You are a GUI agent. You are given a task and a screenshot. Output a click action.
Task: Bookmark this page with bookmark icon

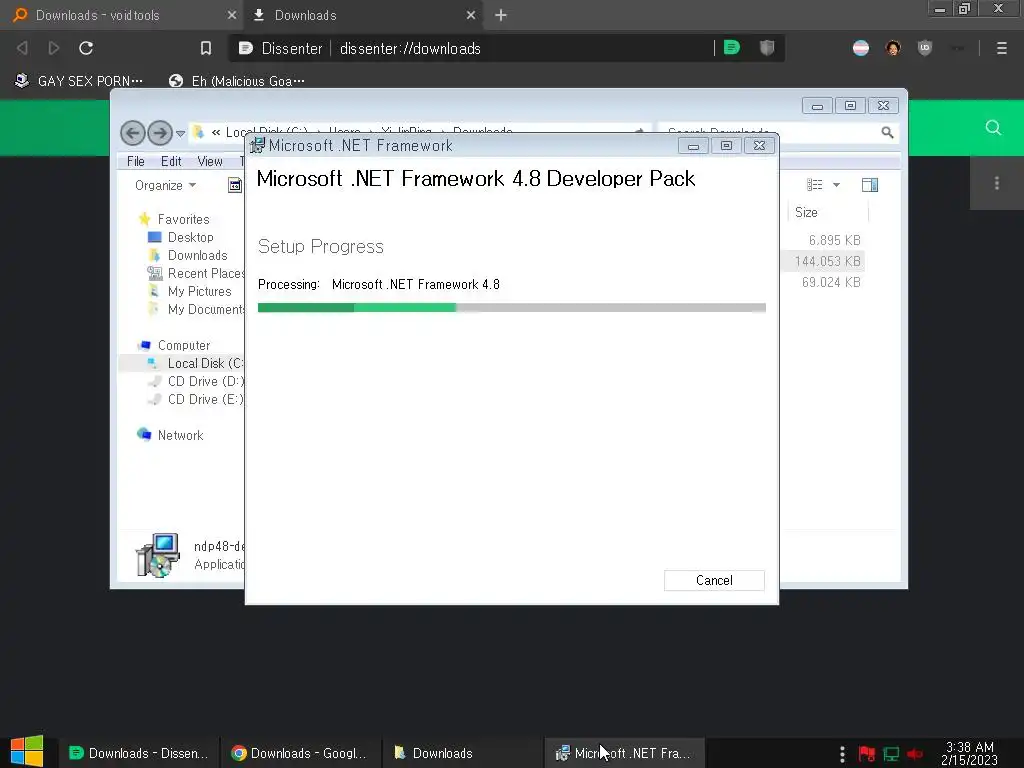pyautogui.click(x=206, y=48)
